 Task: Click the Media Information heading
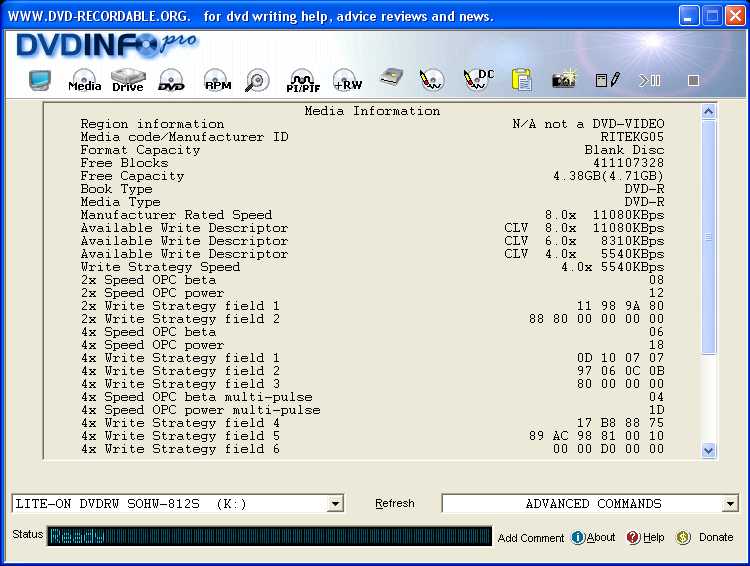coord(372,111)
